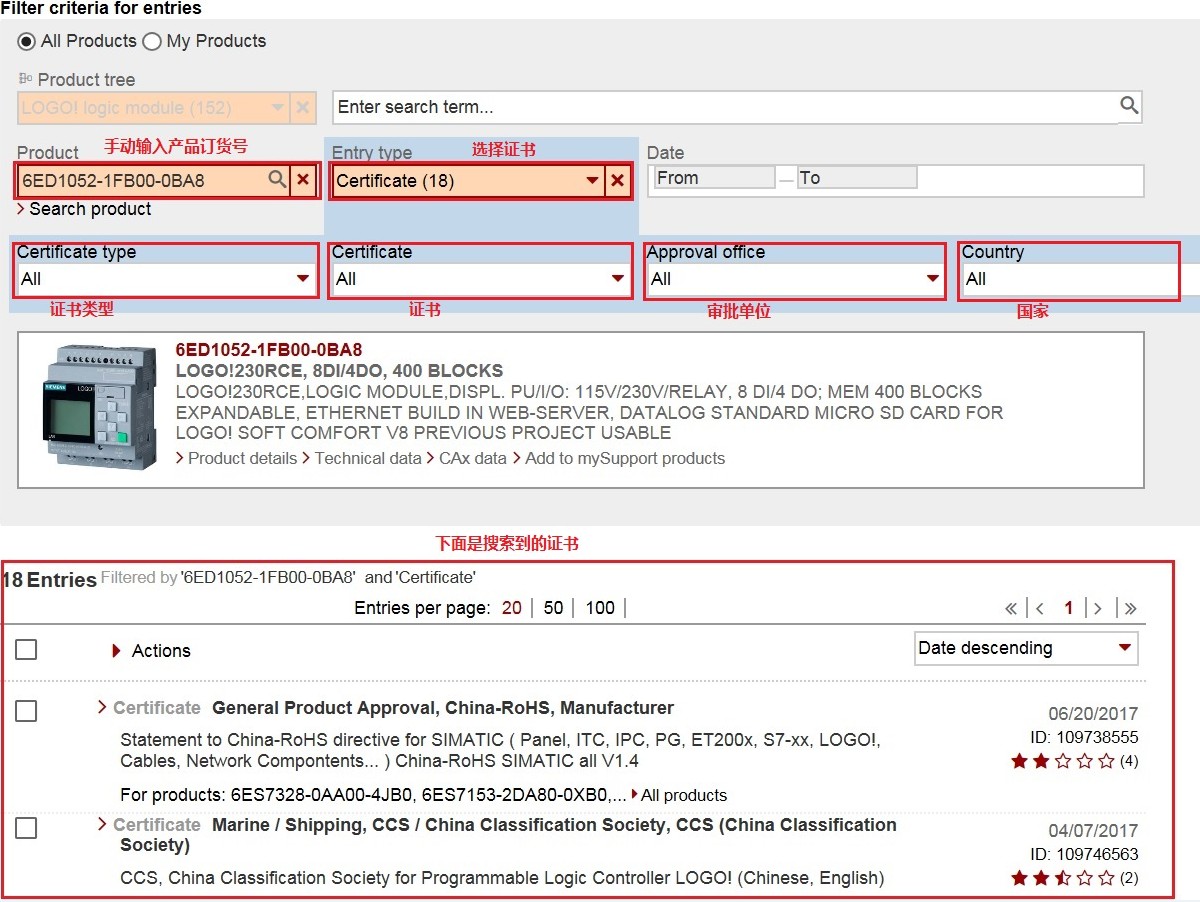
Task: Expand China-RoHS certificate entry arrow
Action: pos(102,707)
